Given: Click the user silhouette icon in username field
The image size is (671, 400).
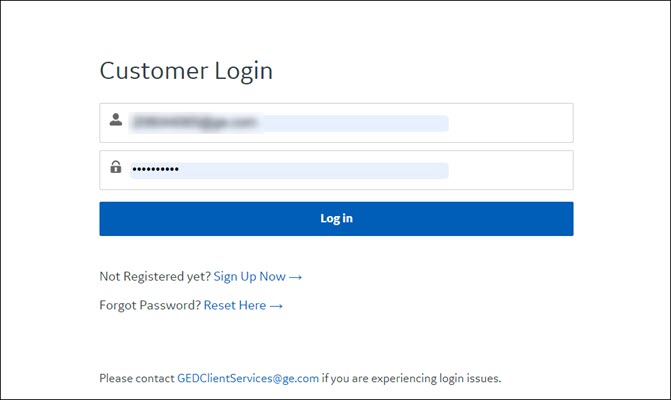Looking at the screenshot, I should coord(116,119).
